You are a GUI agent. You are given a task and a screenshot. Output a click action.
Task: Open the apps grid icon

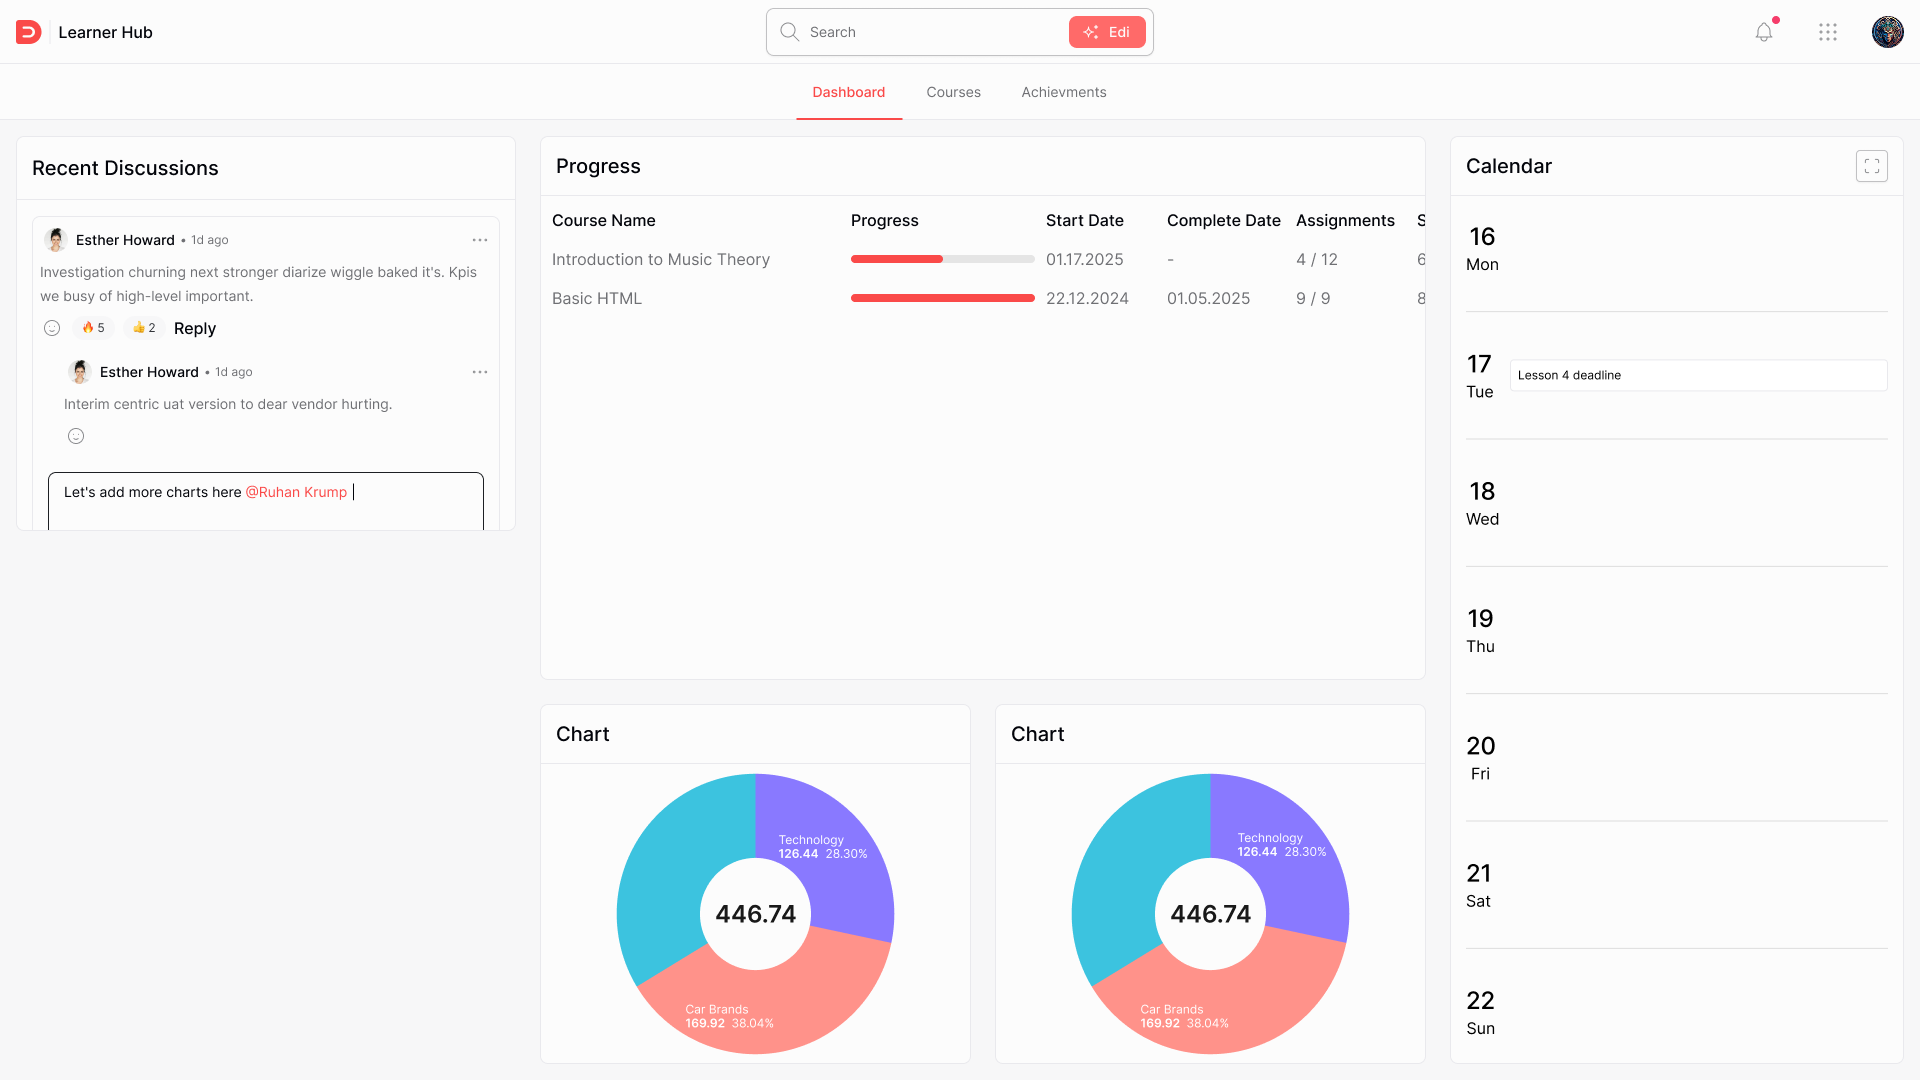1828,32
